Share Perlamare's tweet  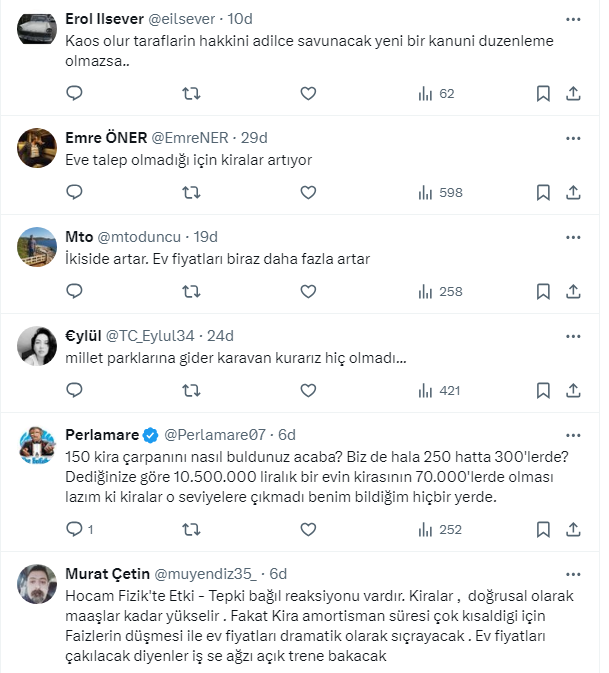pos(573,529)
